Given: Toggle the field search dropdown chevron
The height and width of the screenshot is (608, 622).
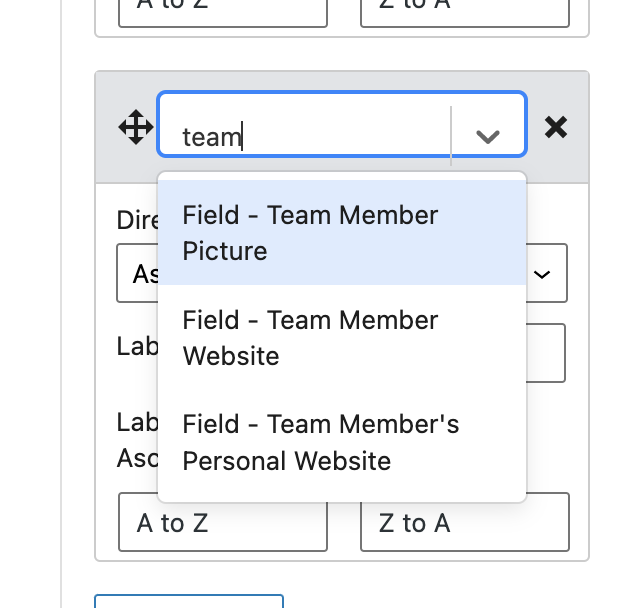Looking at the screenshot, I should click(488, 137).
